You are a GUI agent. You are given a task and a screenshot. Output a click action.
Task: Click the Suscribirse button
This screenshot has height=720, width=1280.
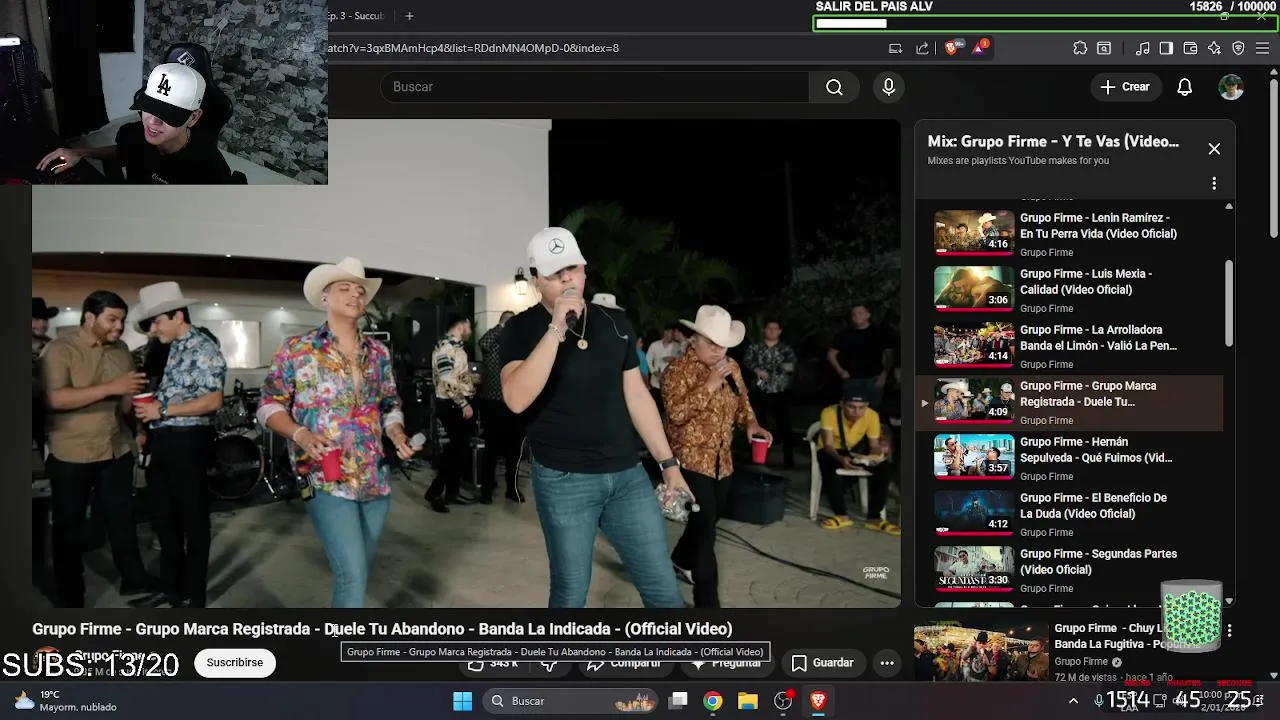coord(235,662)
